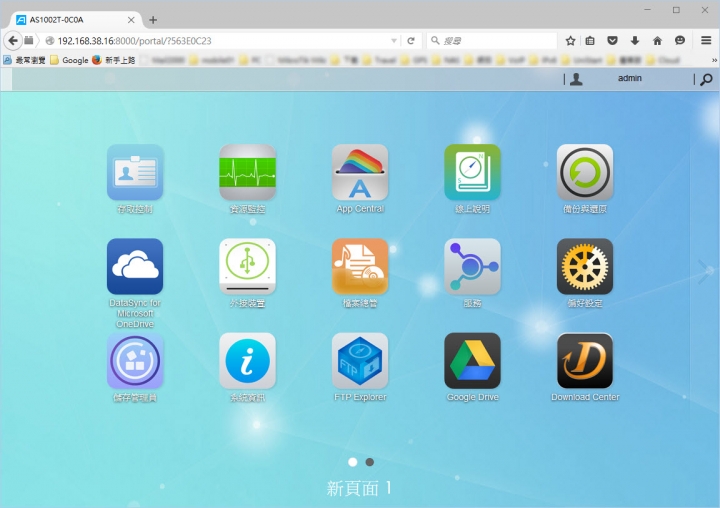Close the AS1002T-0C0A tab

(131, 20)
